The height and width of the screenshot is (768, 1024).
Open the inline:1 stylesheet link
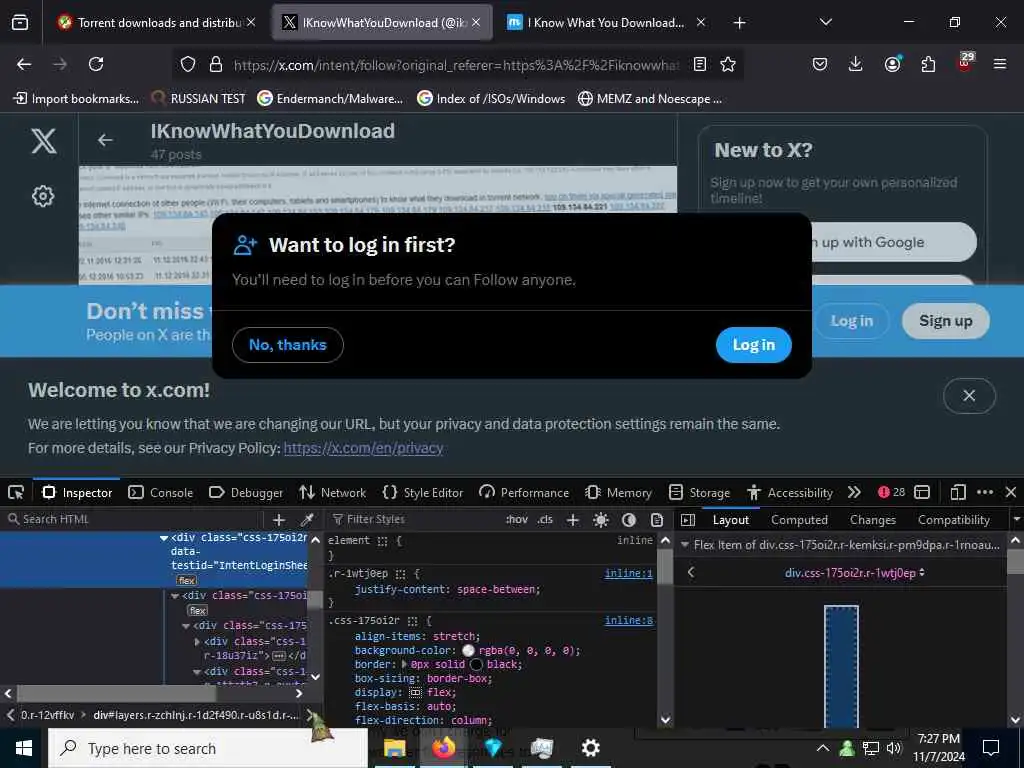click(628, 573)
